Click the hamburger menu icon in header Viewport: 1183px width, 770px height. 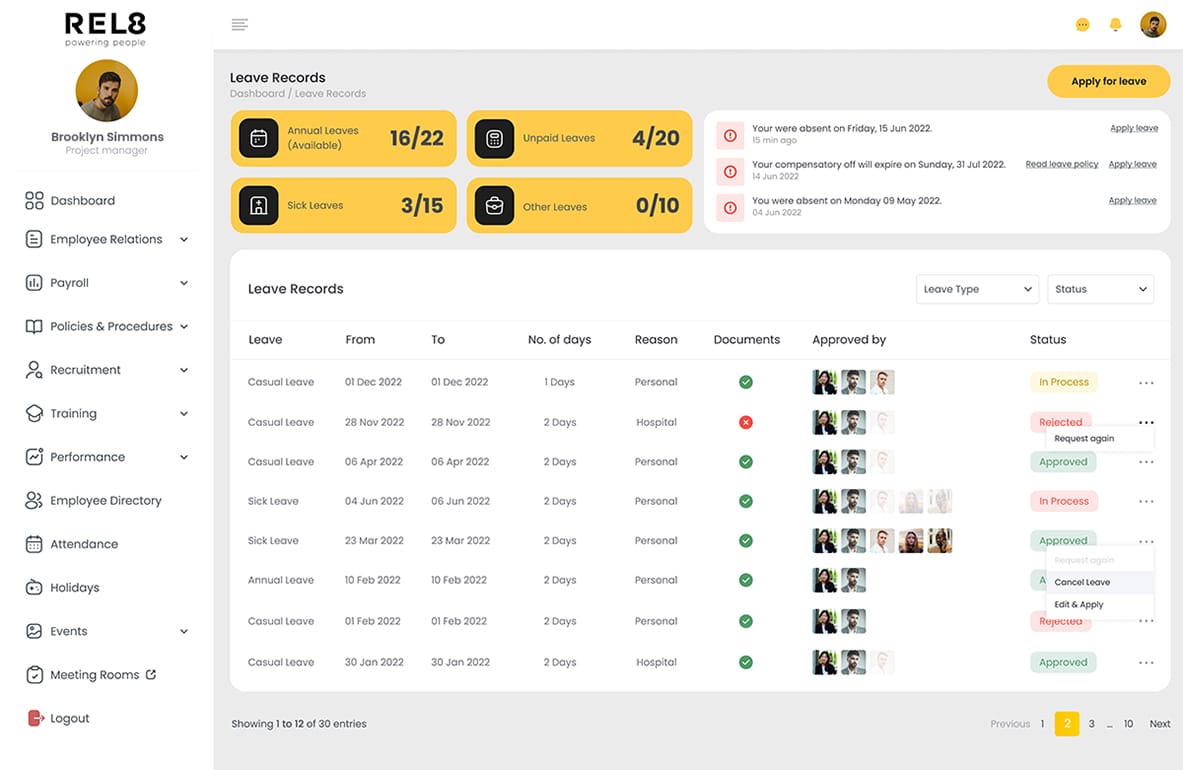pos(239,25)
